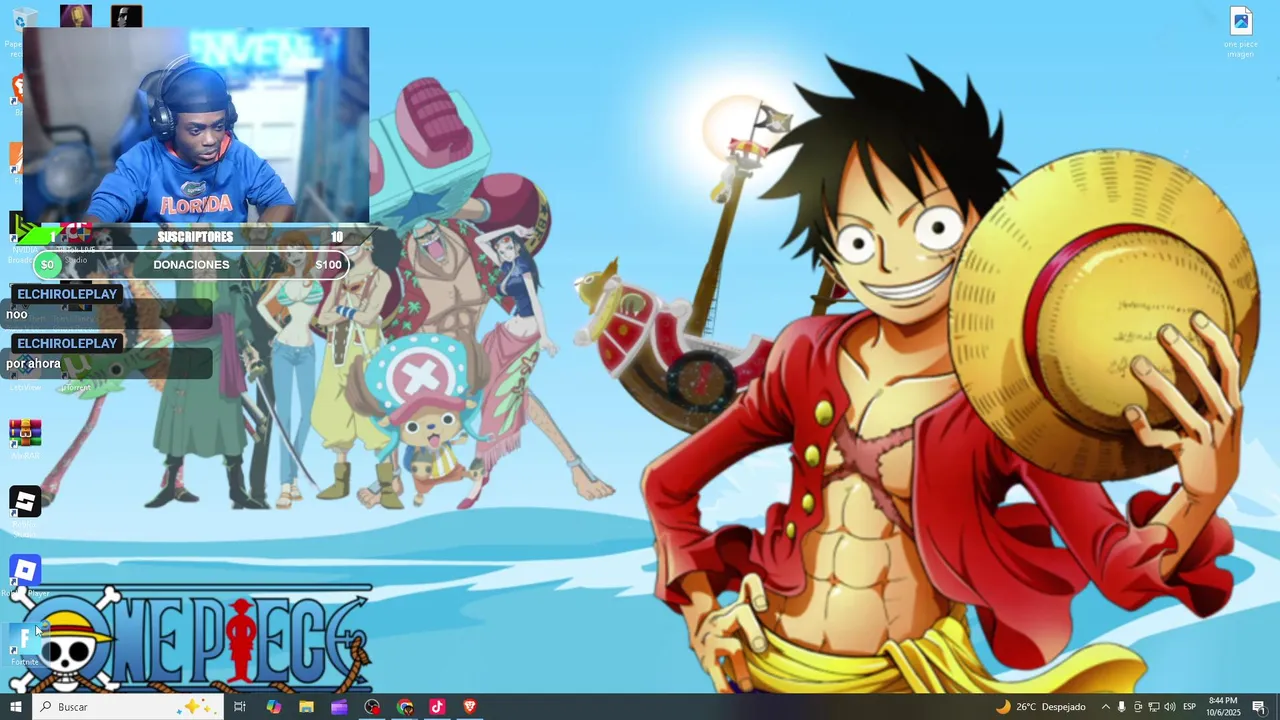Click the Show Desktop sliver at taskbar end
This screenshot has height=720, width=1280.
click(x=1277, y=707)
